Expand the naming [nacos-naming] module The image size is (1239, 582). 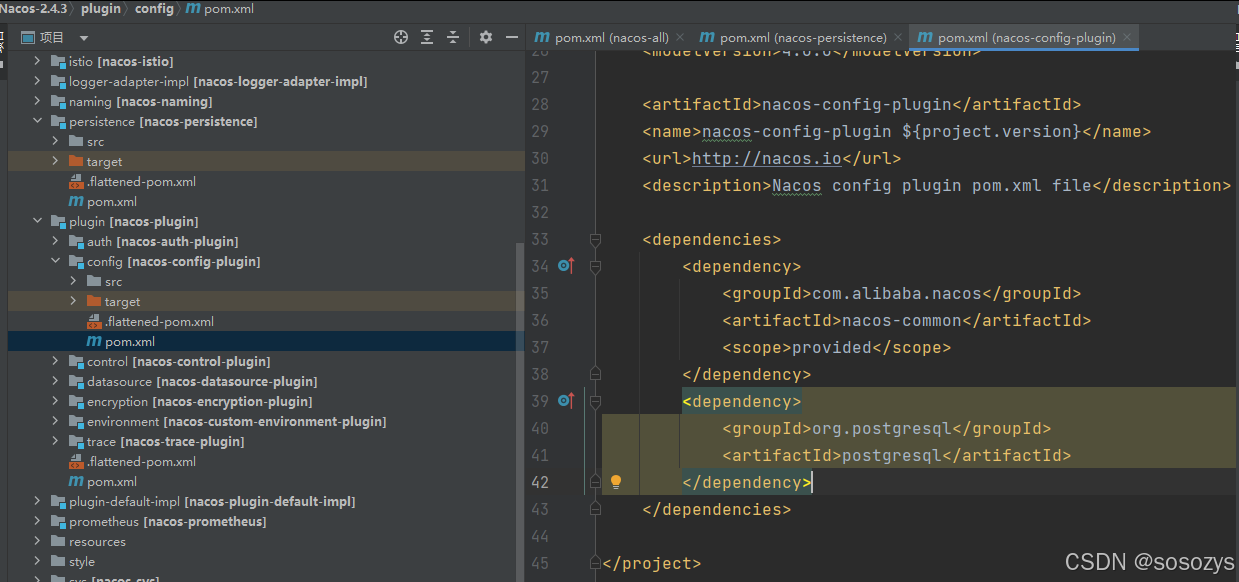38,101
